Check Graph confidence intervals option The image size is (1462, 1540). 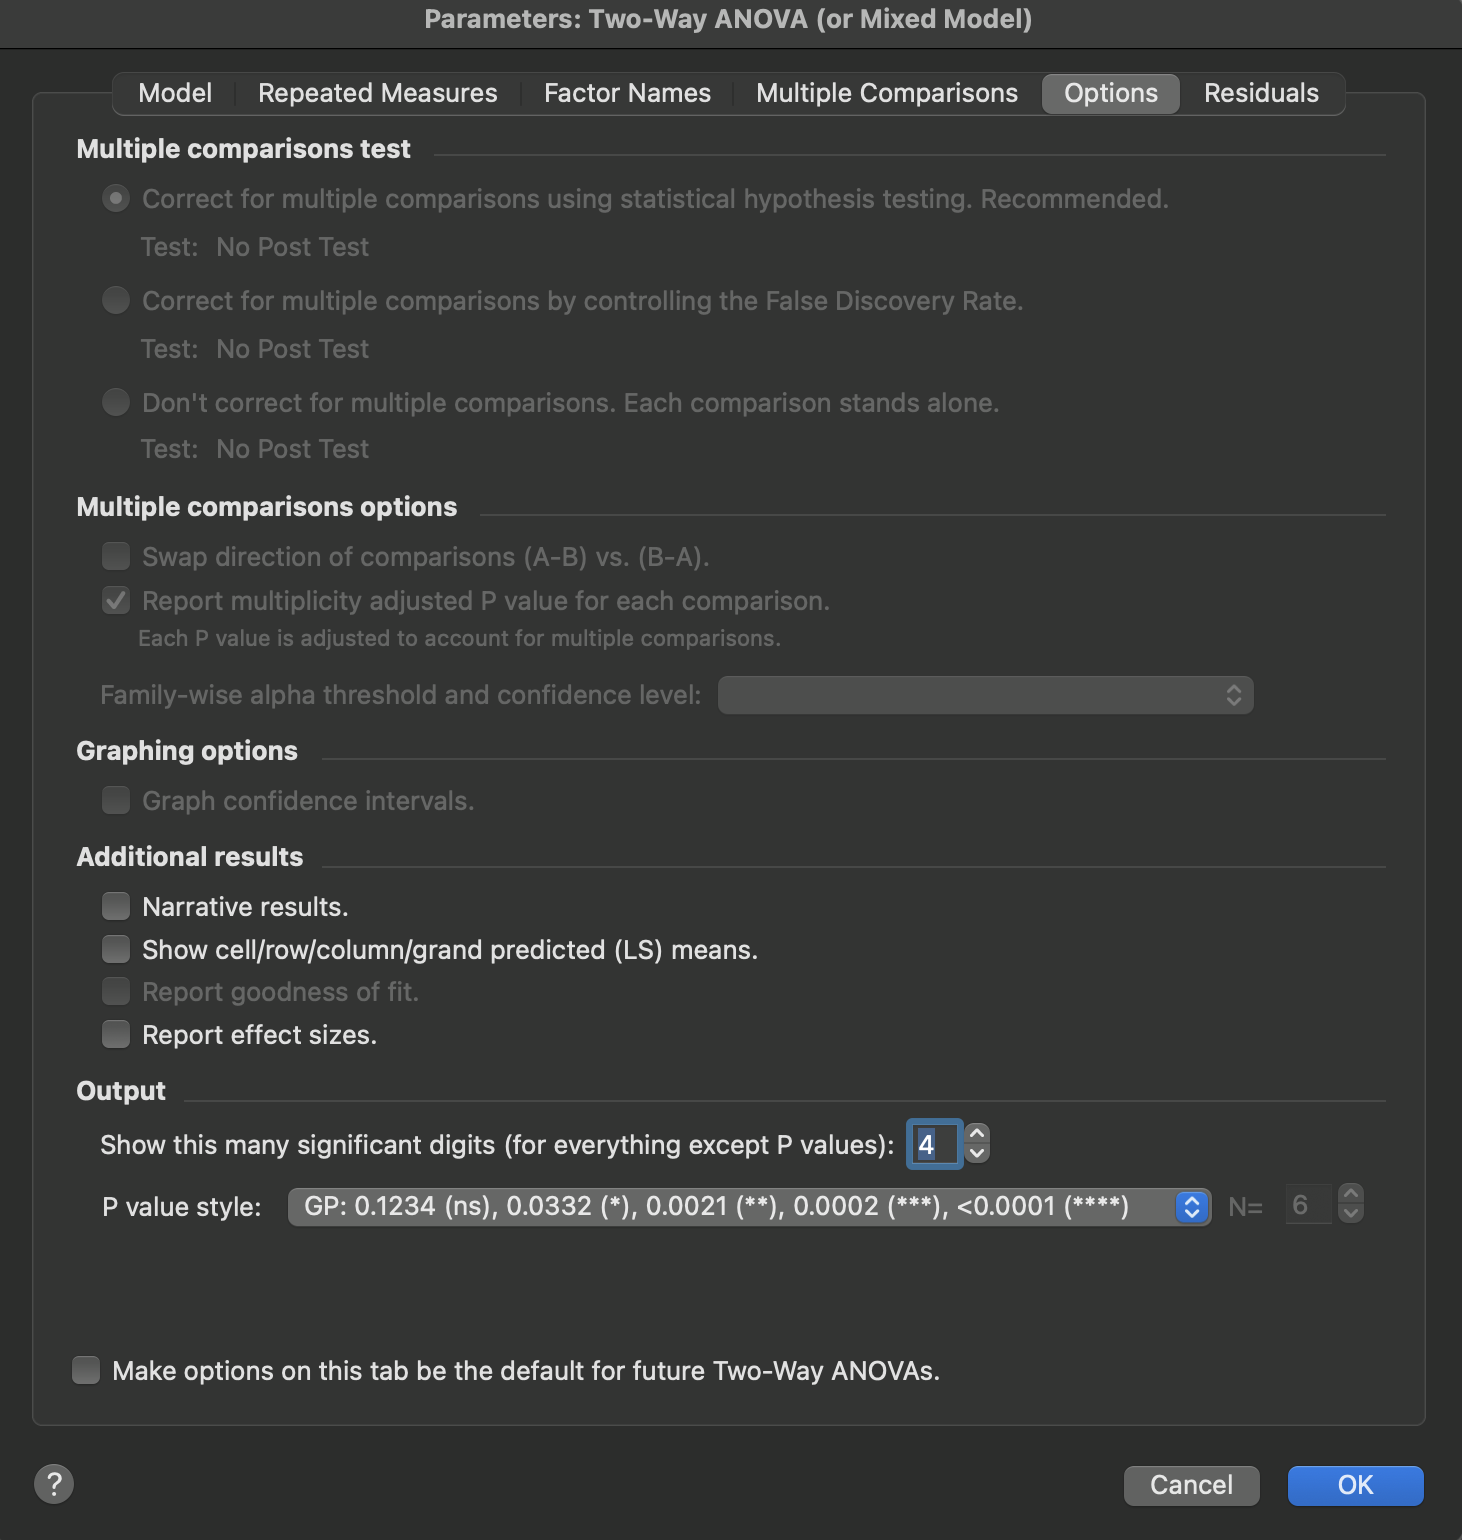pyautogui.click(x=116, y=800)
